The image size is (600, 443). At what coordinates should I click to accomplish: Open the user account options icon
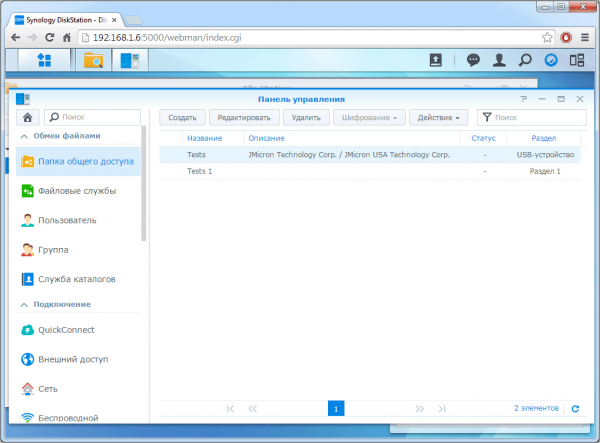pyautogui.click(x=500, y=60)
